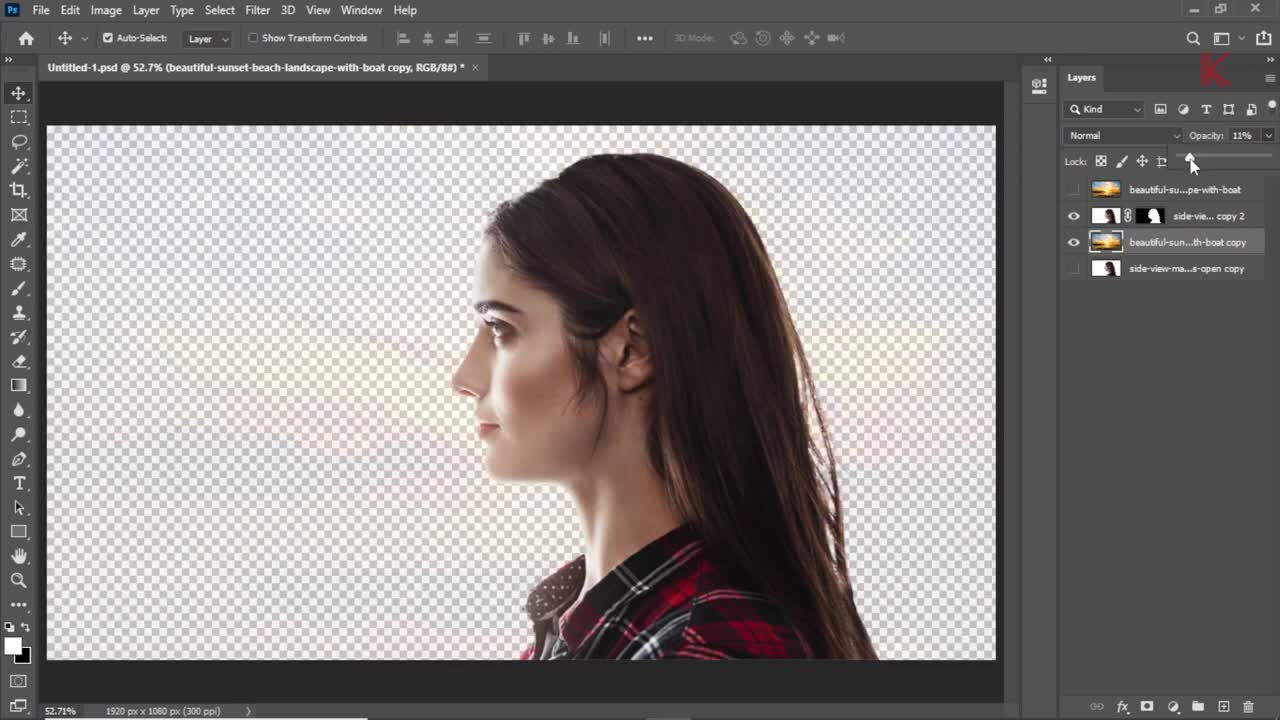This screenshot has height=720, width=1280.
Task: Open the Search icon in options bar
Action: [1193, 38]
